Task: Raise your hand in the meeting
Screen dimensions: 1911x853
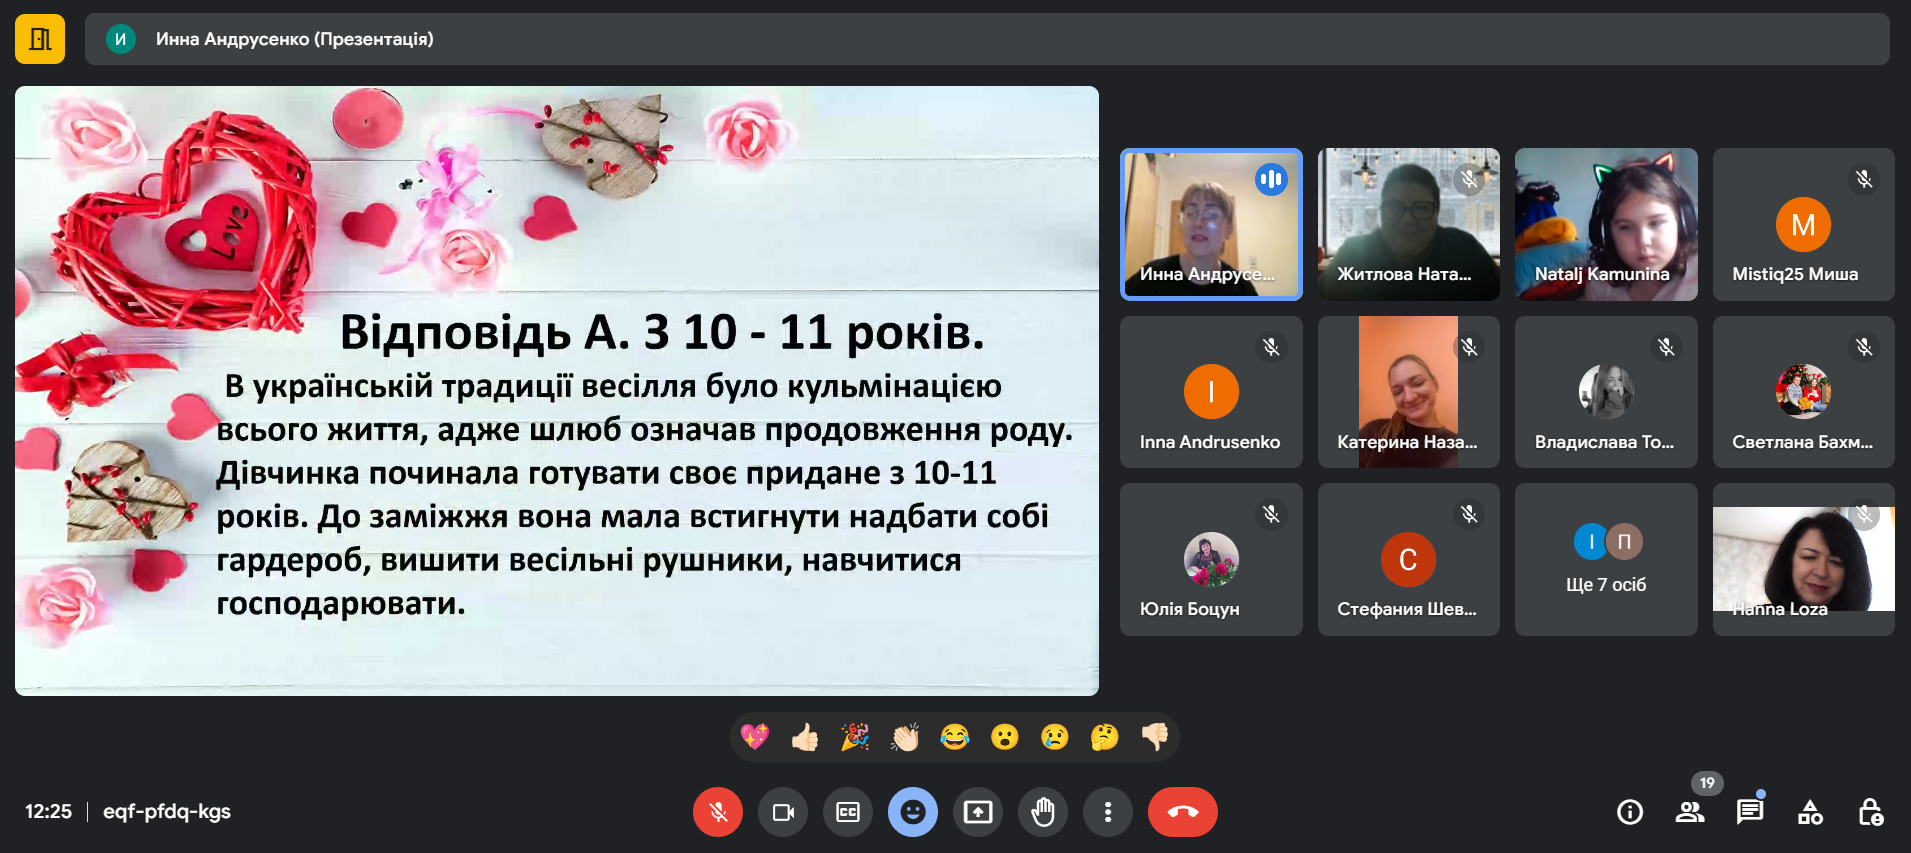Action: [1042, 812]
